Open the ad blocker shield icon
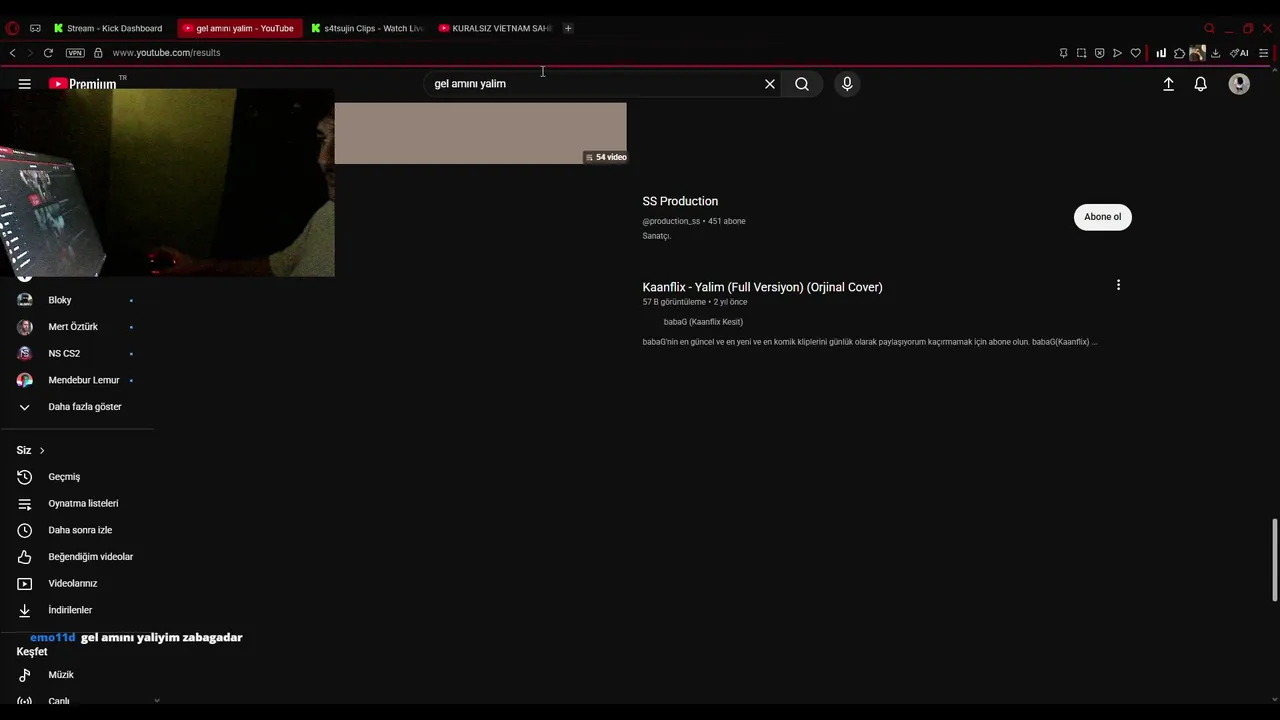Viewport: 1280px width, 720px height. click(x=1099, y=53)
